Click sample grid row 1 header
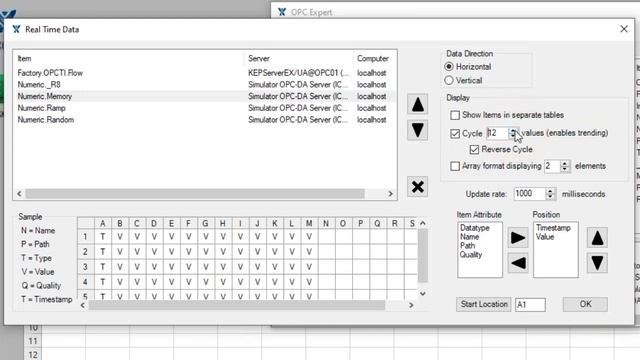The width and height of the screenshot is (640, 360). click(x=85, y=236)
